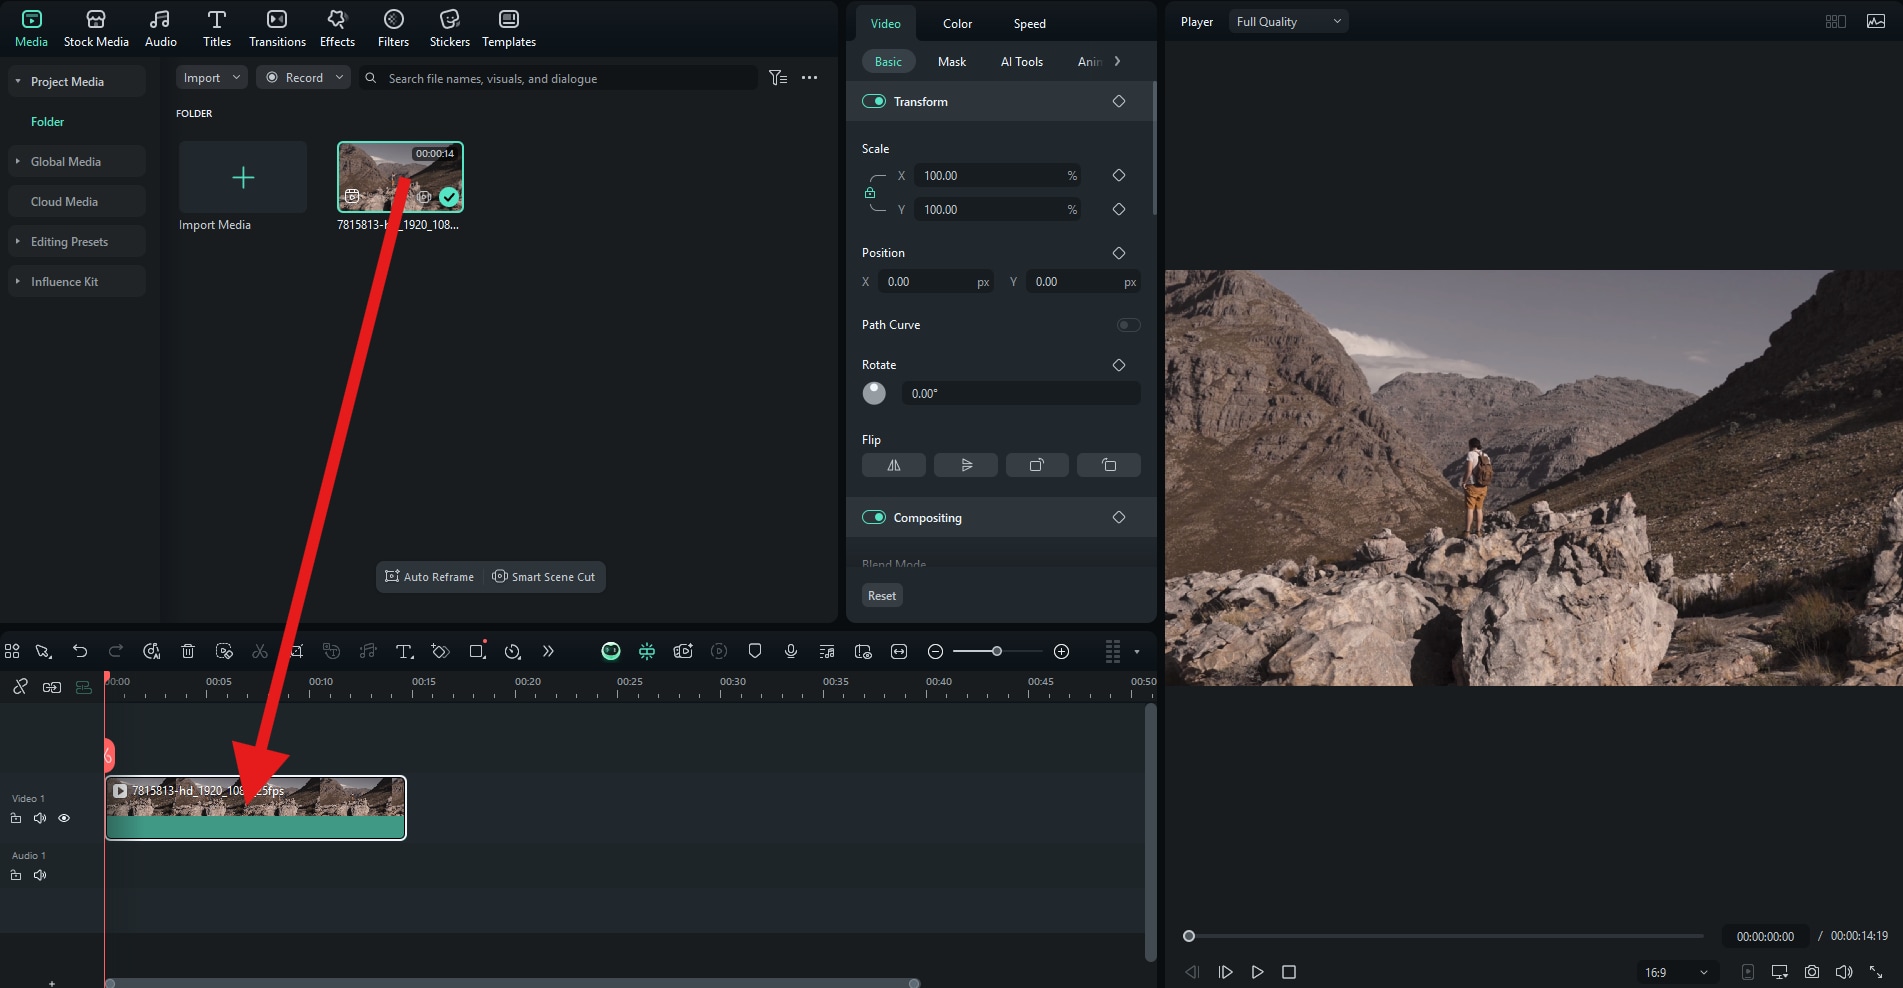Select the Mask sub-tab
The image size is (1903, 988).
(952, 62)
